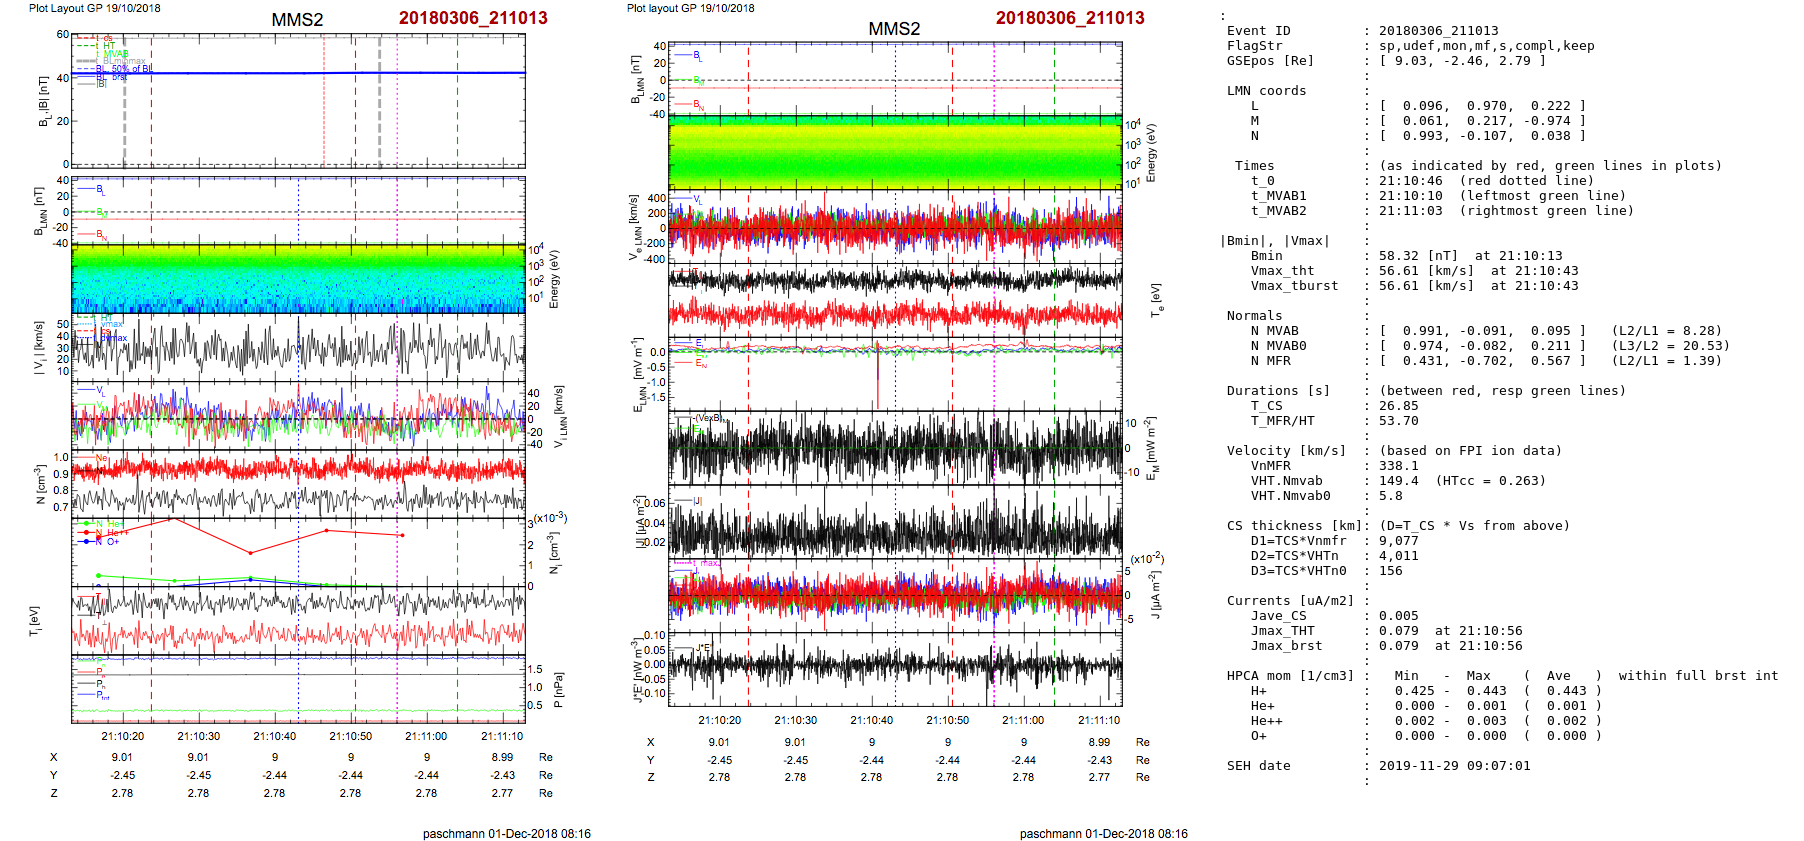Image resolution: width=1804 pixels, height=841 pixels.
Task: Click the T_MFR/HT duration 53.70
Action: click(1398, 421)
